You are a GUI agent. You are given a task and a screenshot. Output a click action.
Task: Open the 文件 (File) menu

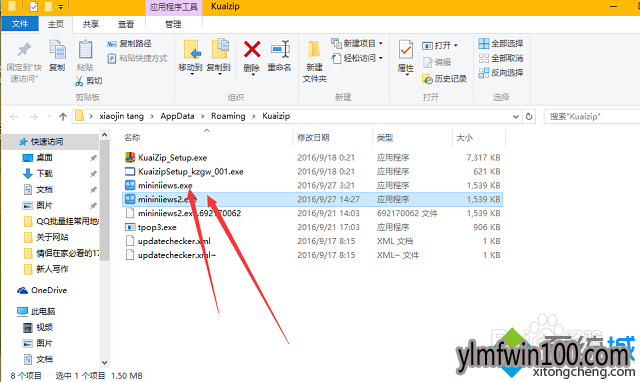(x=20, y=24)
